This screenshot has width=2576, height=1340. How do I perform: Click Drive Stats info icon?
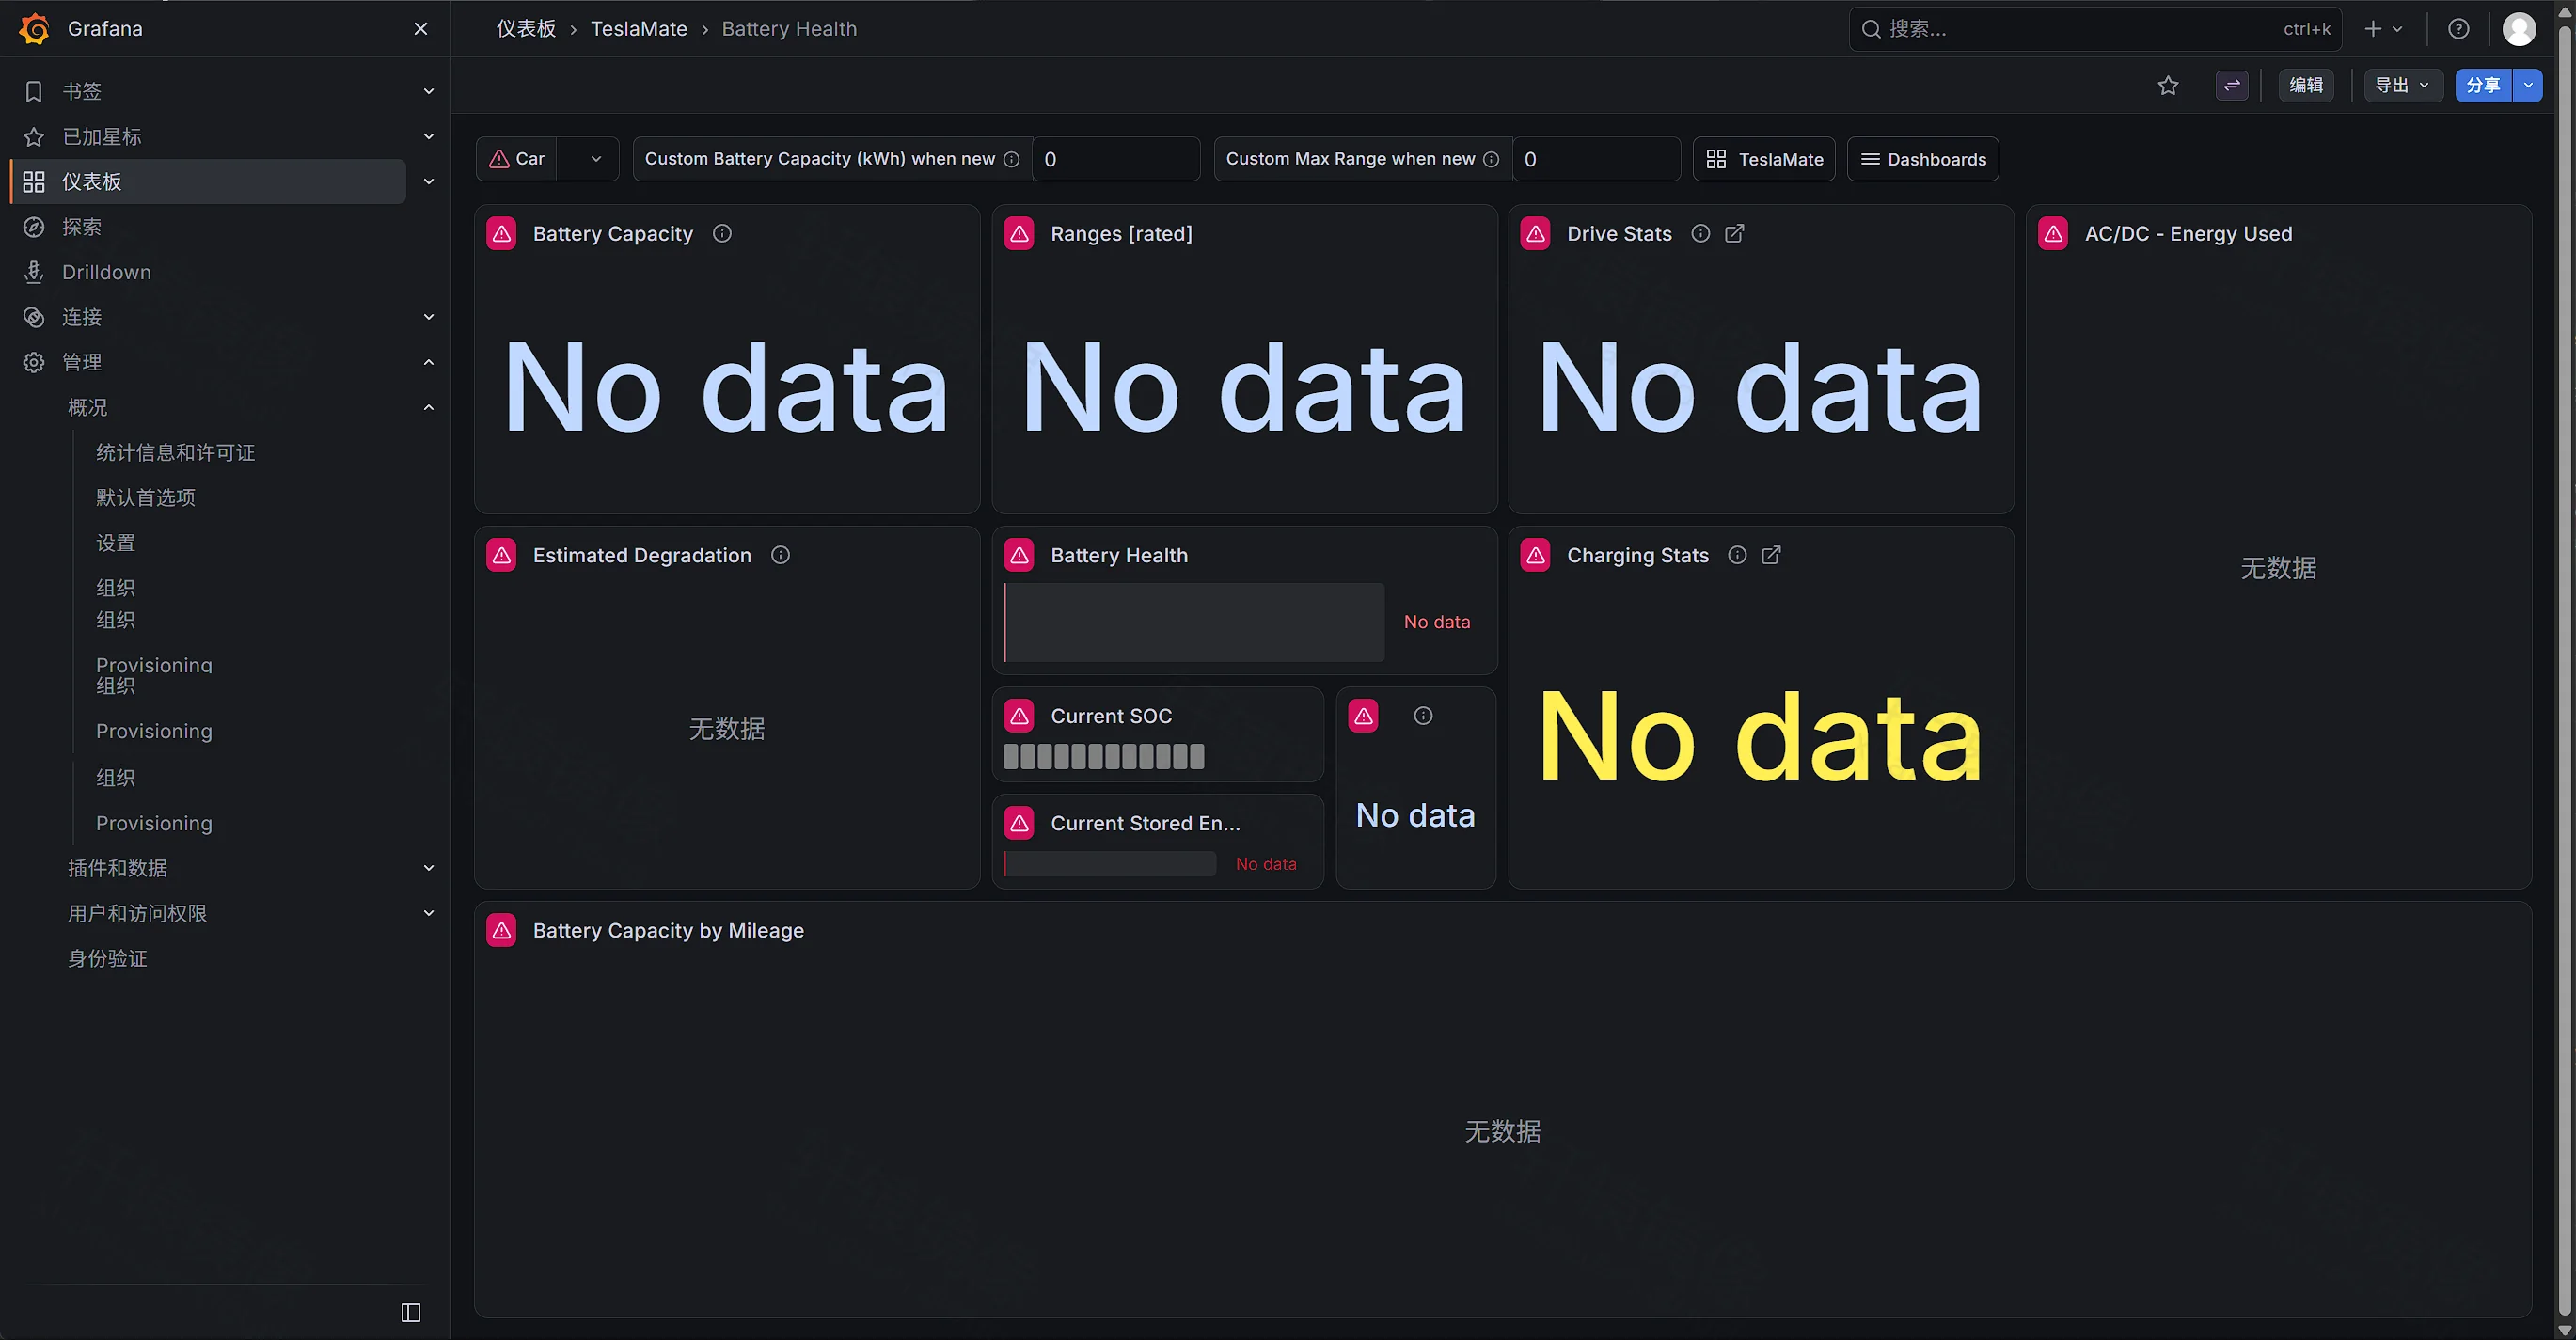pyautogui.click(x=1701, y=234)
